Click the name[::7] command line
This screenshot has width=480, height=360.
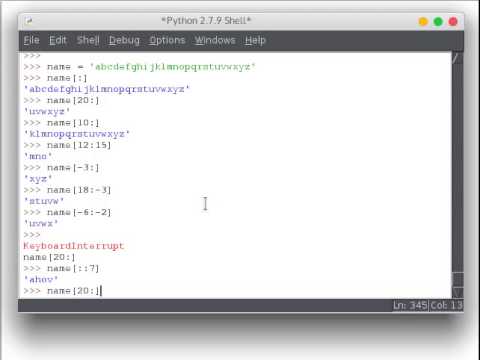[x=61, y=268]
